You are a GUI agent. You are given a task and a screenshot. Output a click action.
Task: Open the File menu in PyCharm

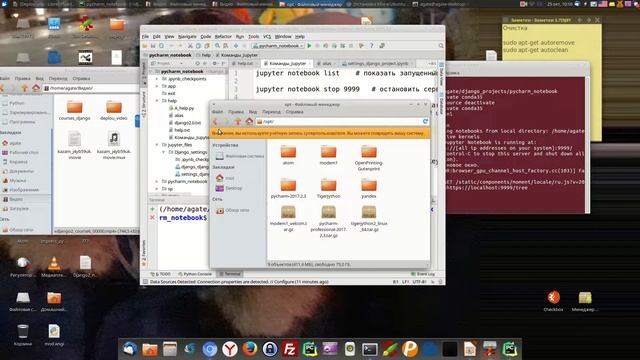click(x=145, y=36)
